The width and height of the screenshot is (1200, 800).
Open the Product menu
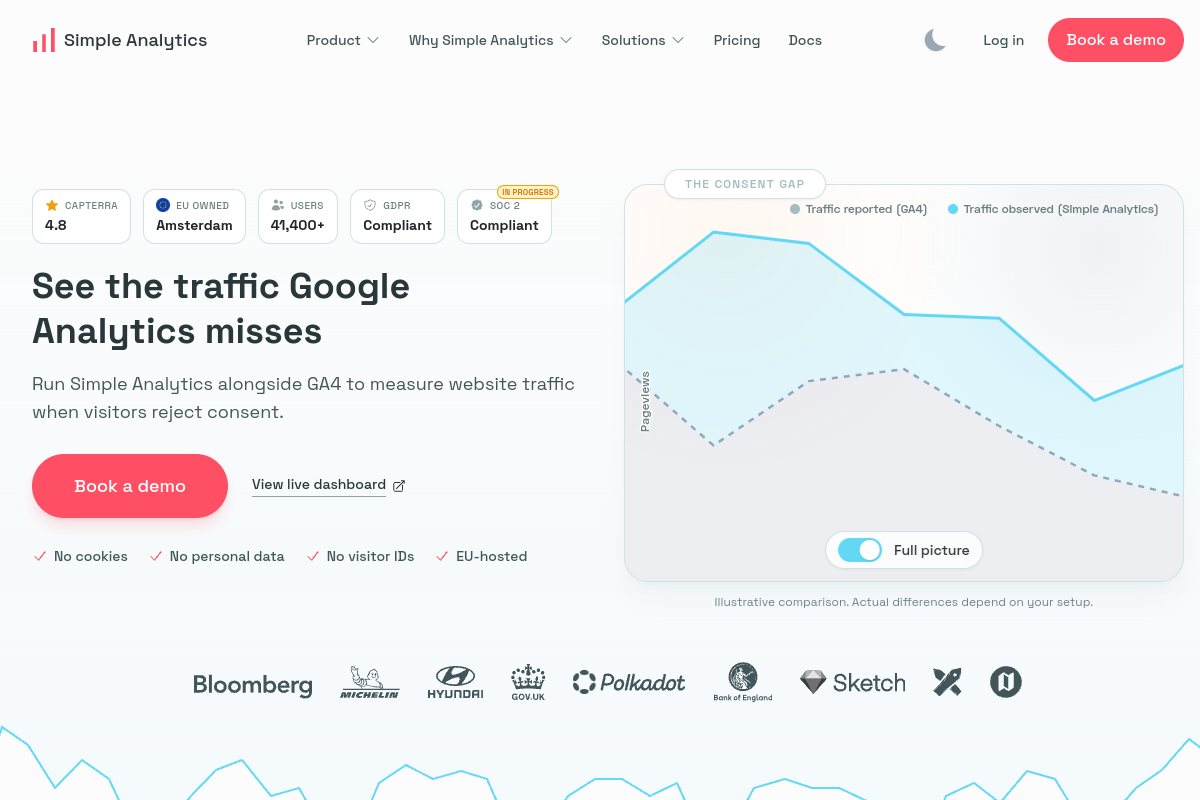click(x=343, y=40)
